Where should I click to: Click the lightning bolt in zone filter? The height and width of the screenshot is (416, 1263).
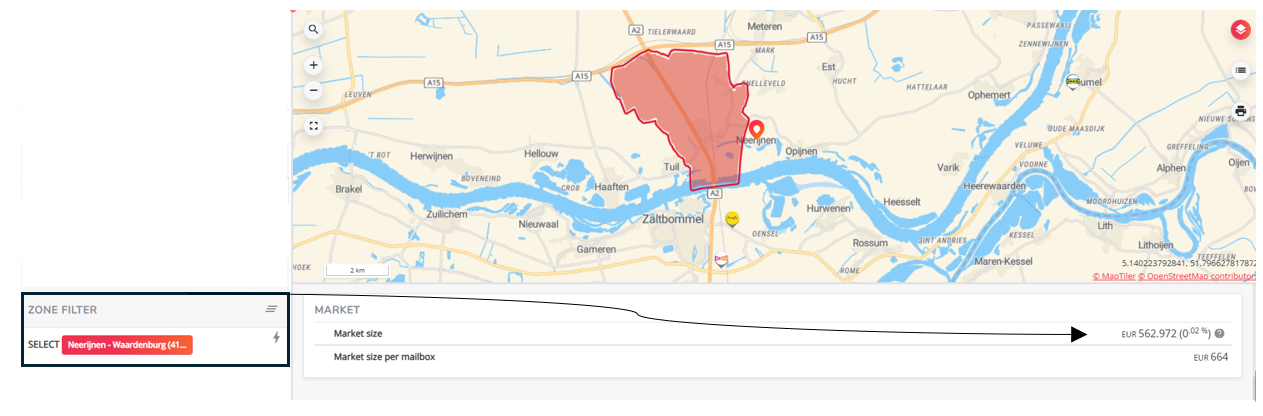276,338
